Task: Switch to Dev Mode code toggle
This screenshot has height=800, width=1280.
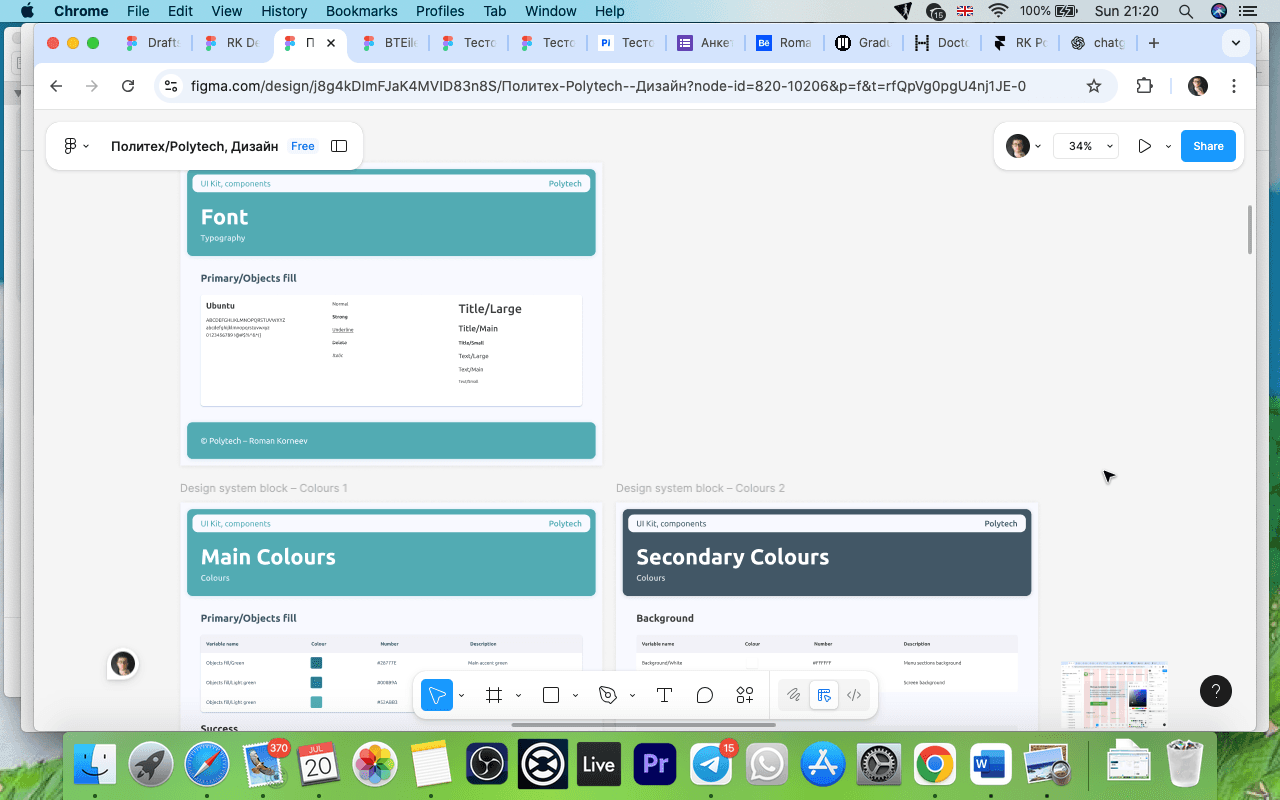Action: pyautogui.click(x=854, y=695)
